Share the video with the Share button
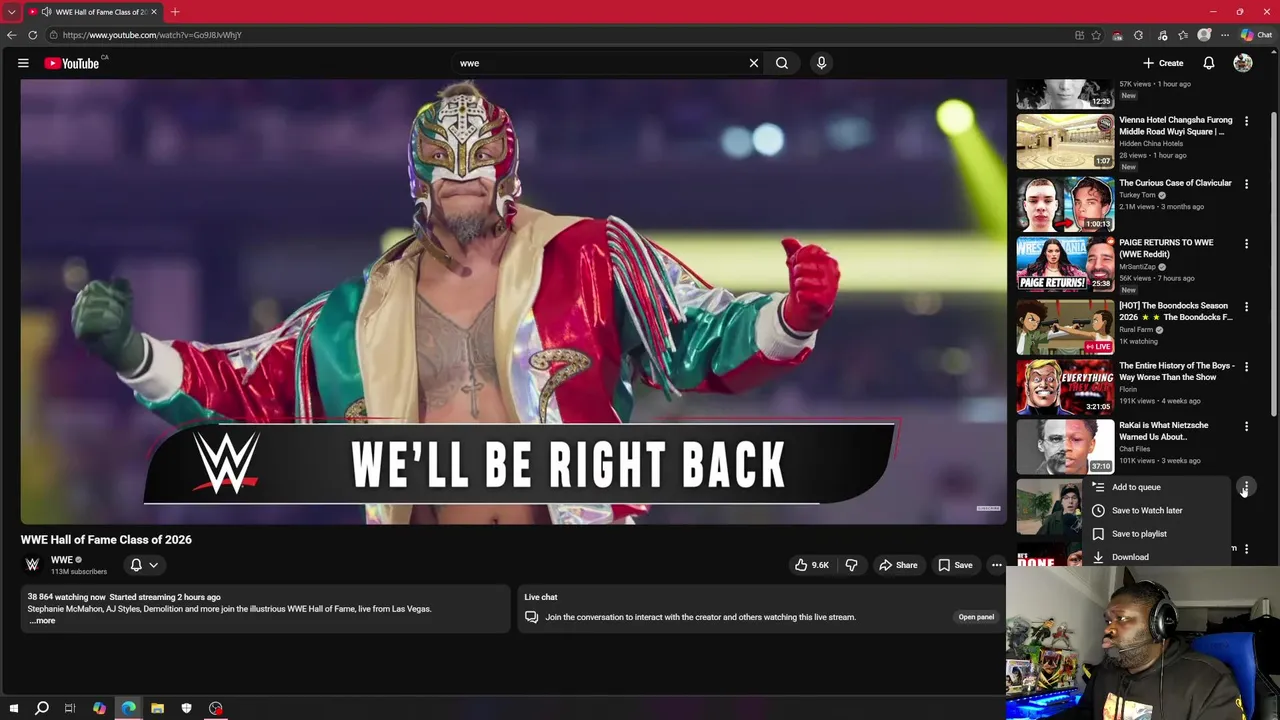The width and height of the screenshot is (1280, 720). pos(898,565)
